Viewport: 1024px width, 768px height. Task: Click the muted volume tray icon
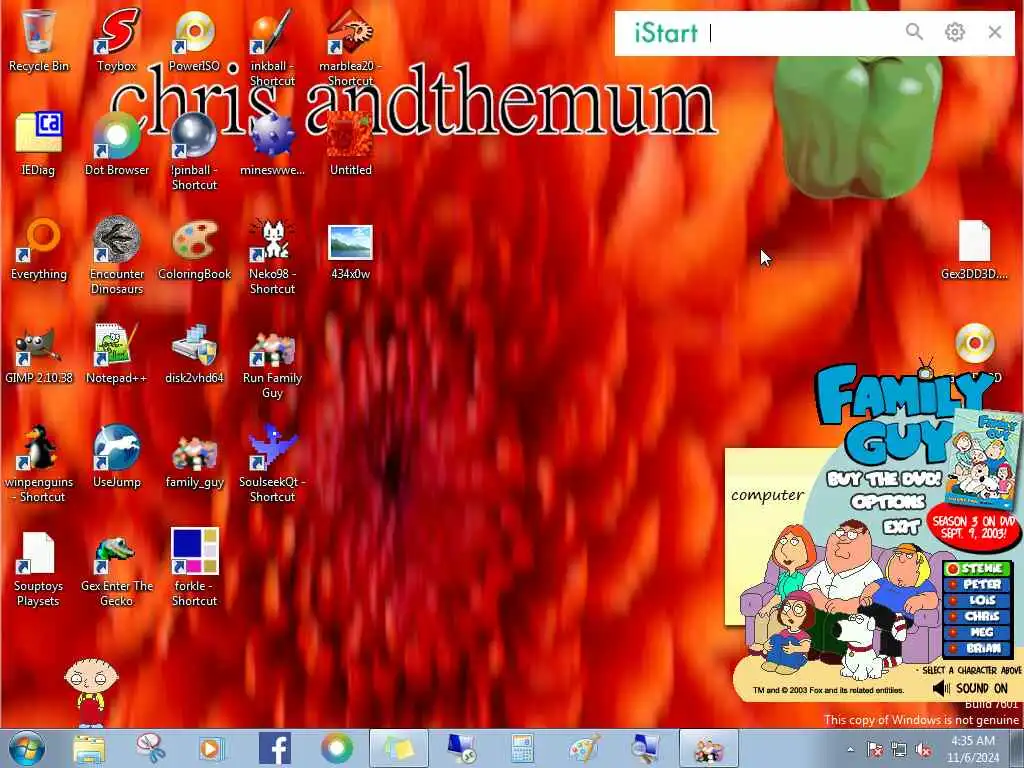923,749
